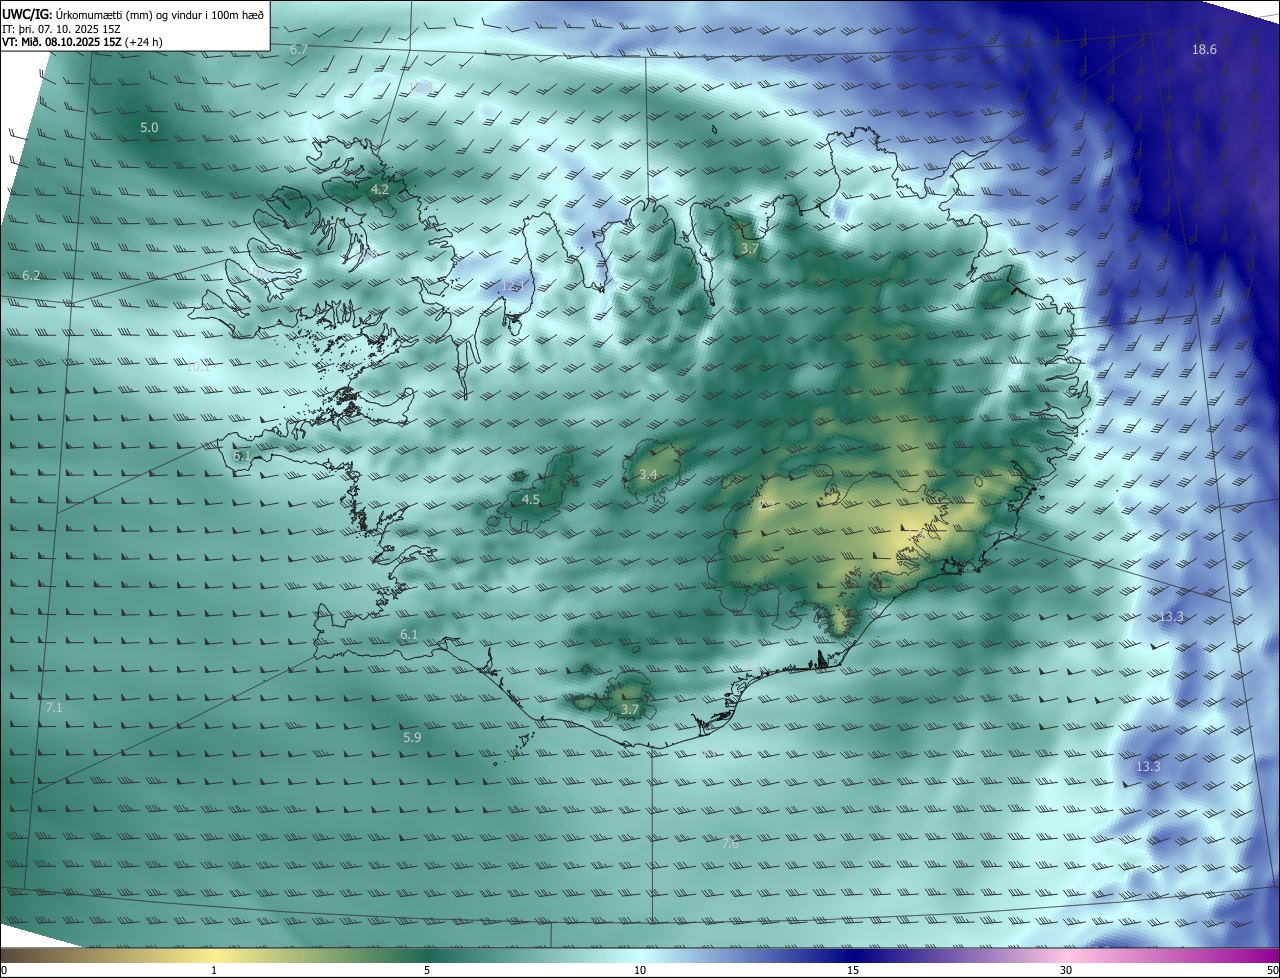This screenshot has height=978, width=1280.
Task: Click the 'VT: Mið. 08.10.2025 15Z (+24 h)' valid time
Action: 82,42
